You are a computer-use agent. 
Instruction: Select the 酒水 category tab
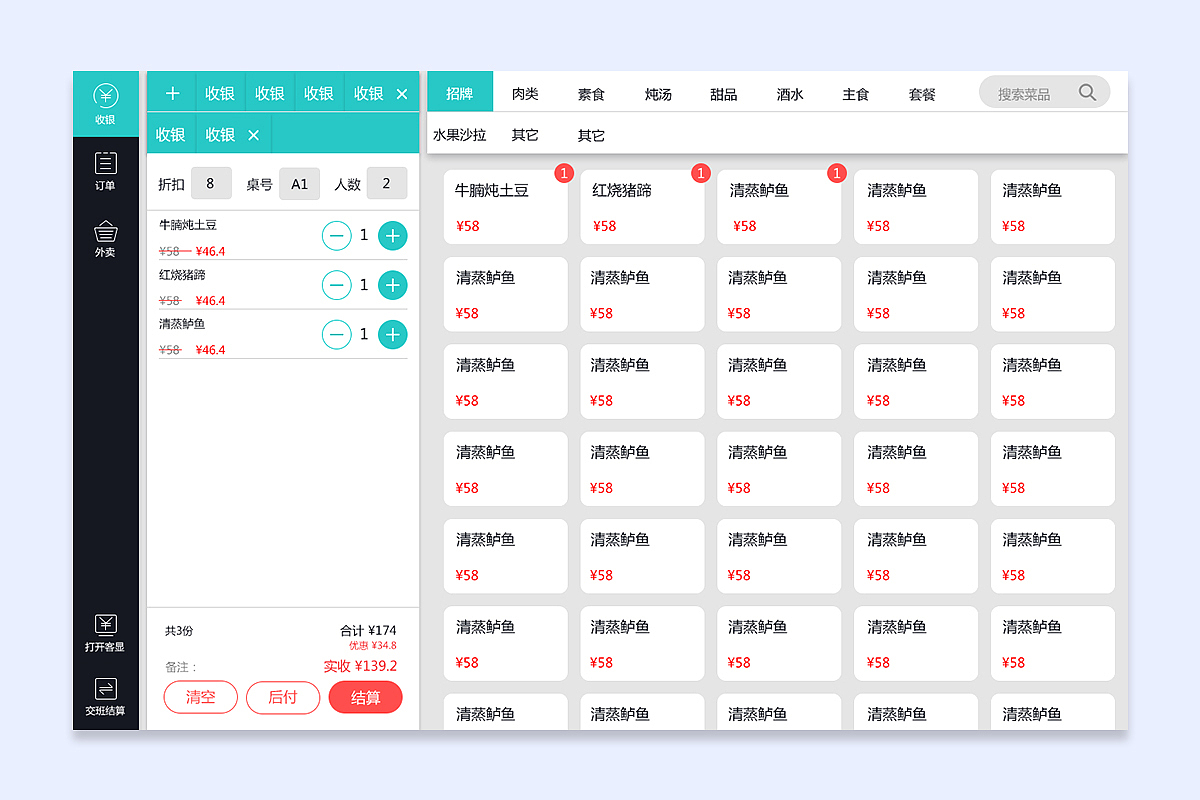click(x=789, y=93)
